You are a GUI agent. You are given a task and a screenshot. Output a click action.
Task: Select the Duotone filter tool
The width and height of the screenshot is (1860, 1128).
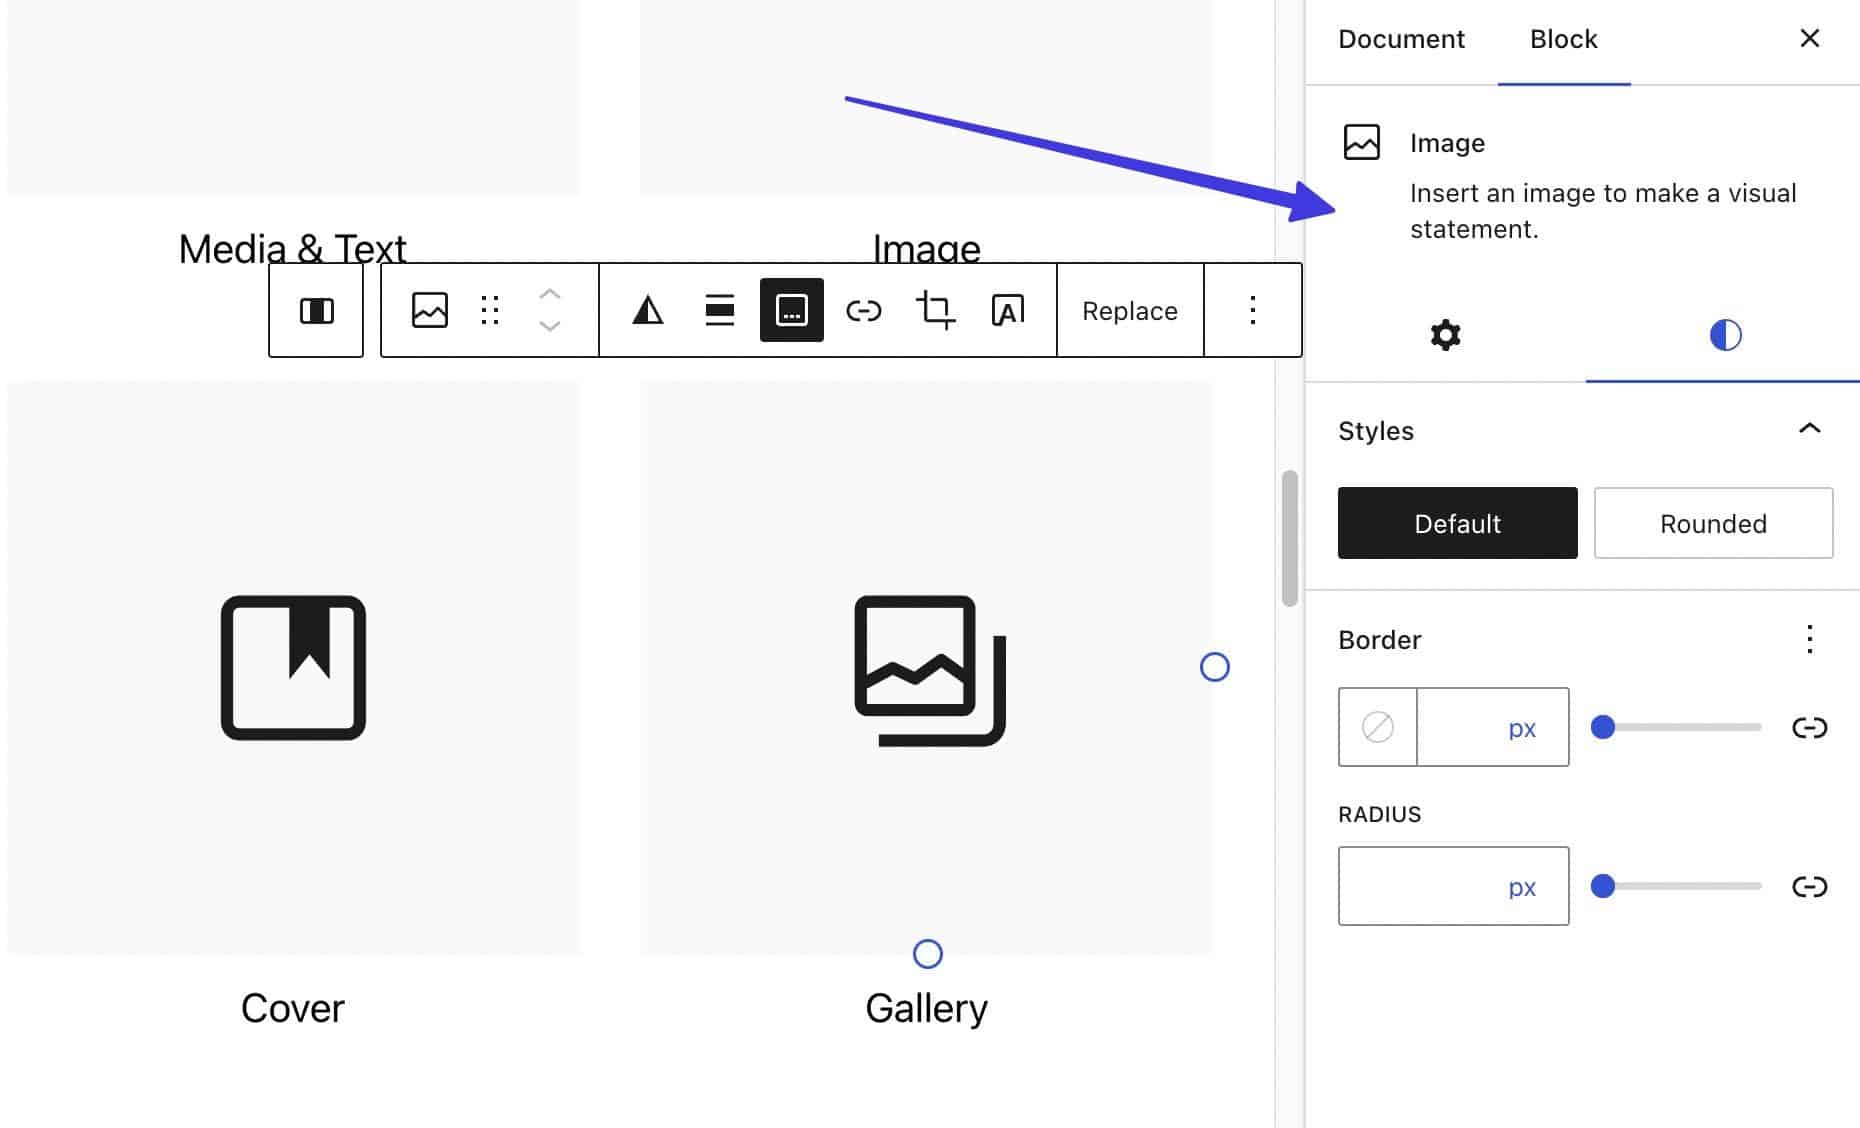point(647,310)
